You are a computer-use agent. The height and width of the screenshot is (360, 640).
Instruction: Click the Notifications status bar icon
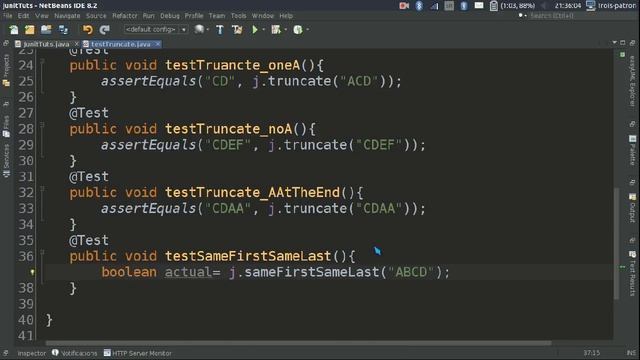(55, 353)
